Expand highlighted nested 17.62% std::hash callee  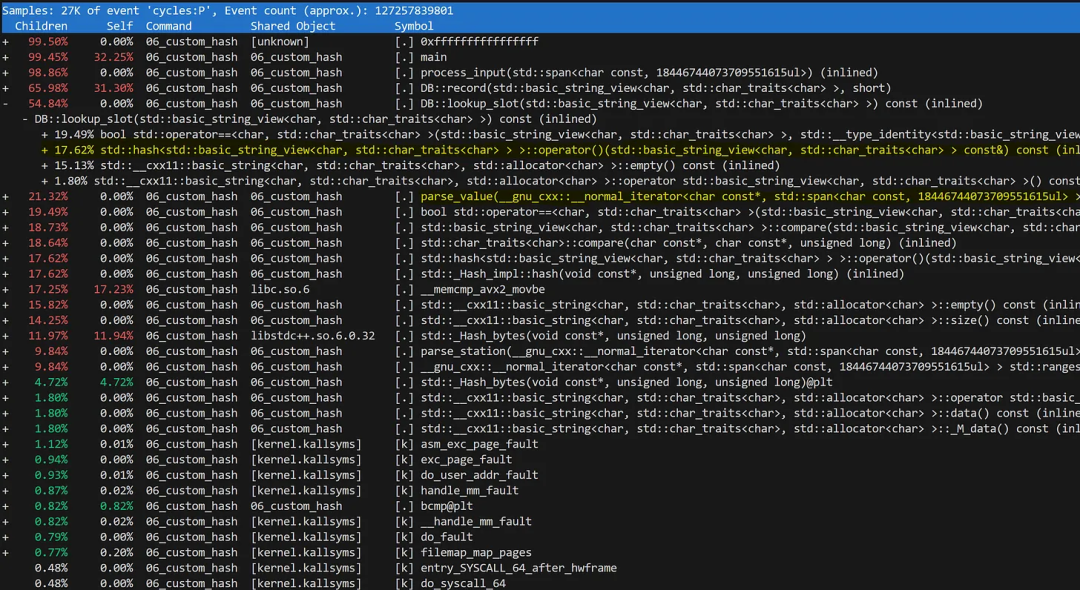pyautogui.click(x=45, y=150)
